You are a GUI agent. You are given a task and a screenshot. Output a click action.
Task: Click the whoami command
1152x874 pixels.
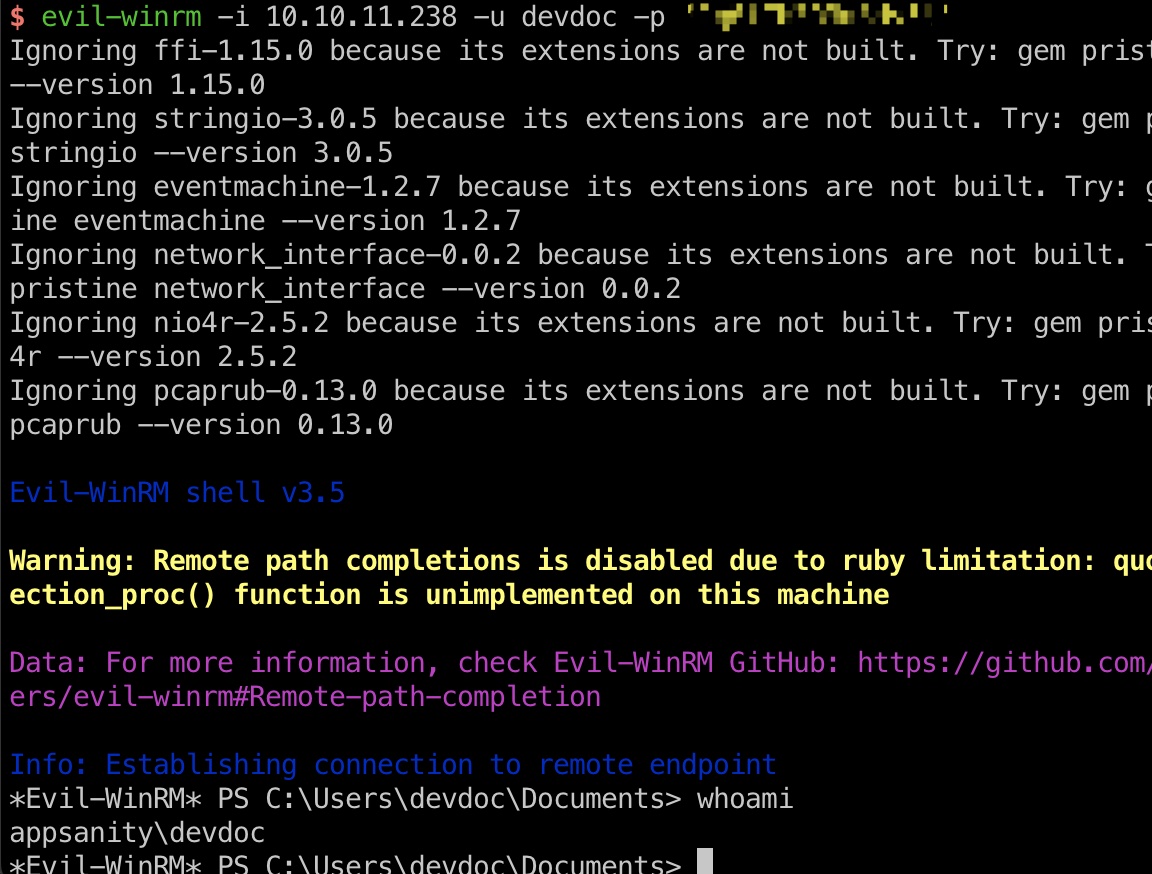(745, 798)
